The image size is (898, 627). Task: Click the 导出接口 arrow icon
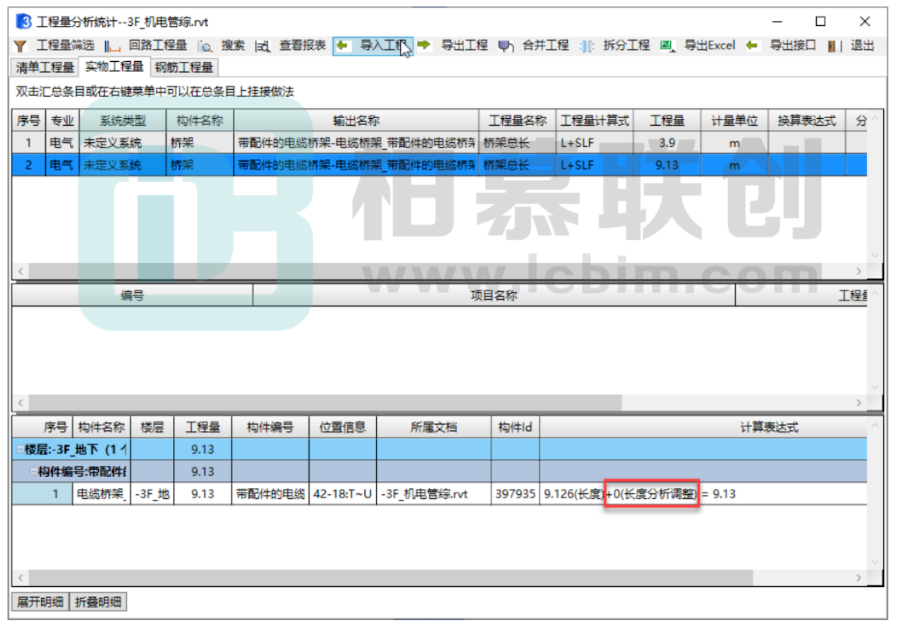(x=752, y=45)
